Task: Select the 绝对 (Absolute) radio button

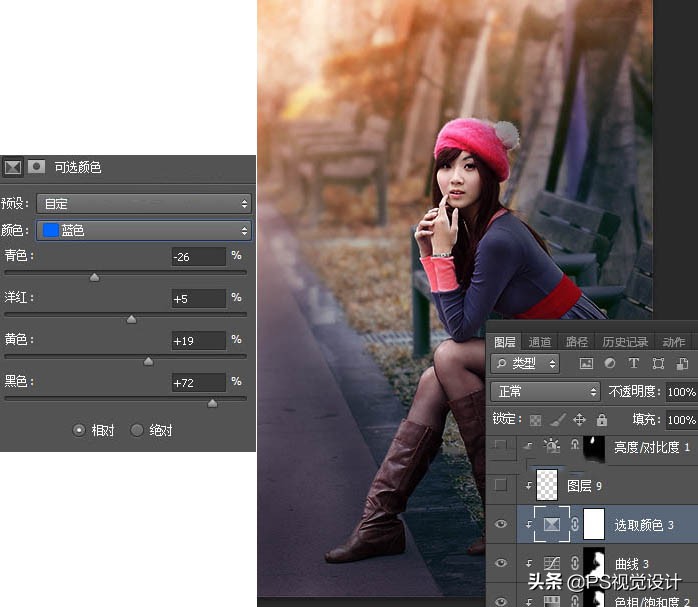Action: 137,430
